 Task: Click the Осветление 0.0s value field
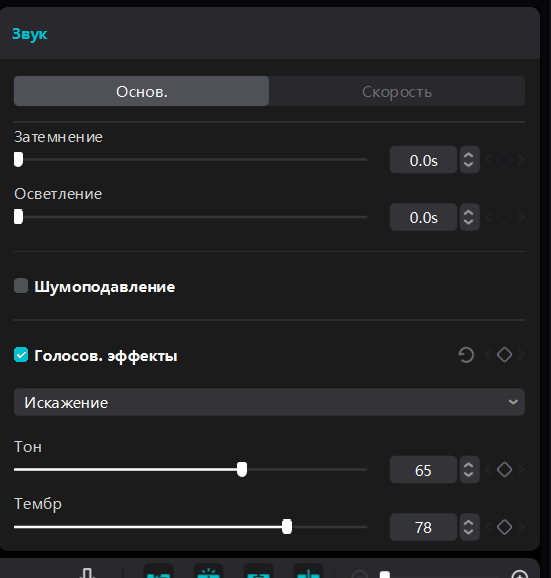(423, 217)
